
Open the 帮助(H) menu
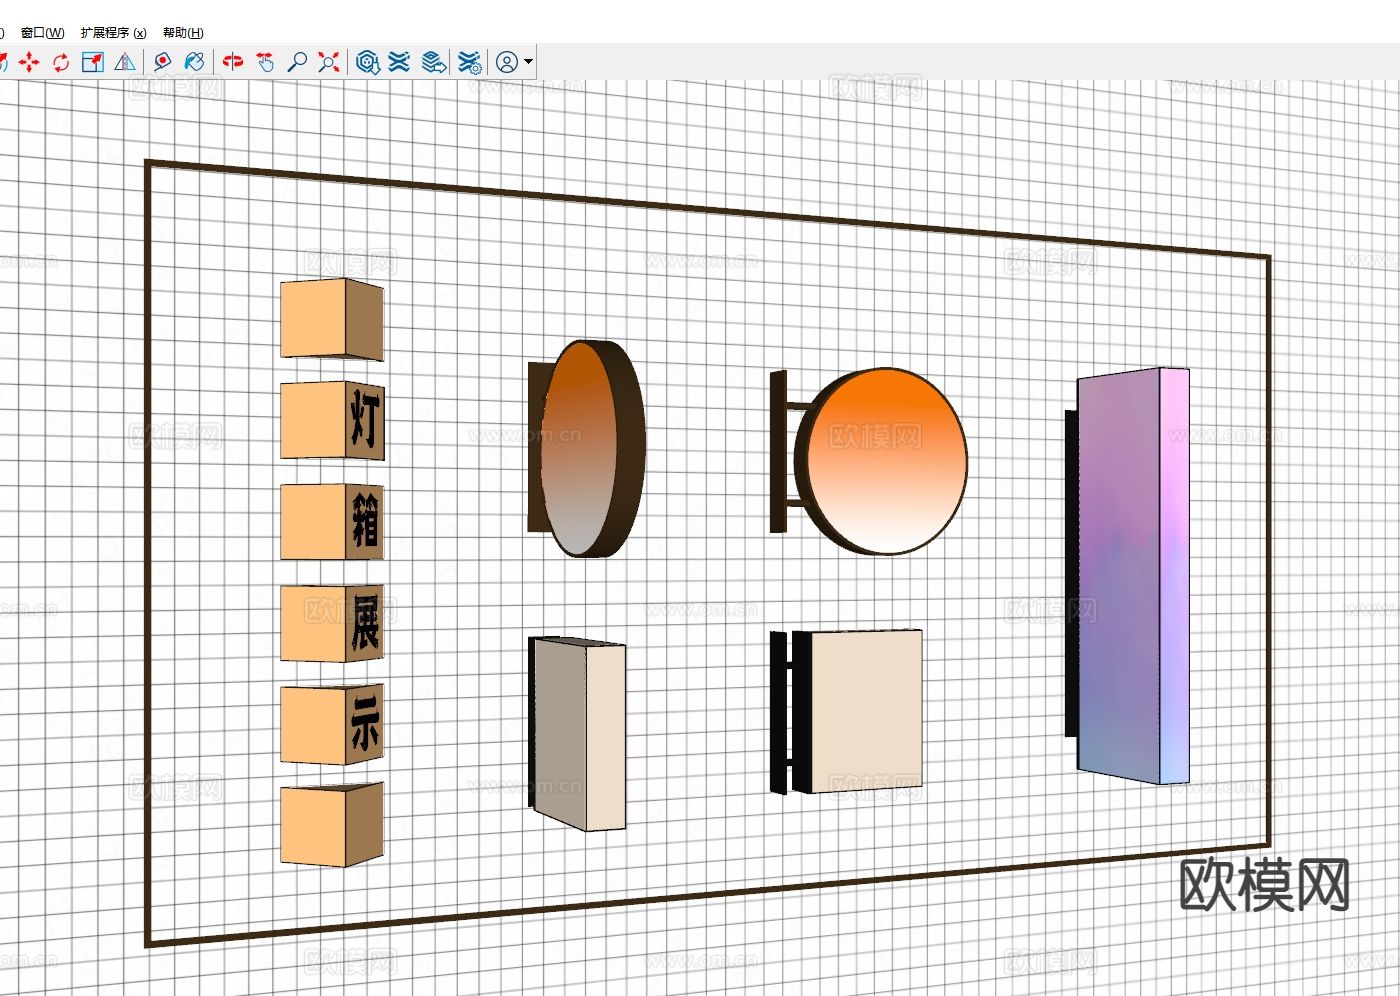pyautogui.click(x=183, y=33)
